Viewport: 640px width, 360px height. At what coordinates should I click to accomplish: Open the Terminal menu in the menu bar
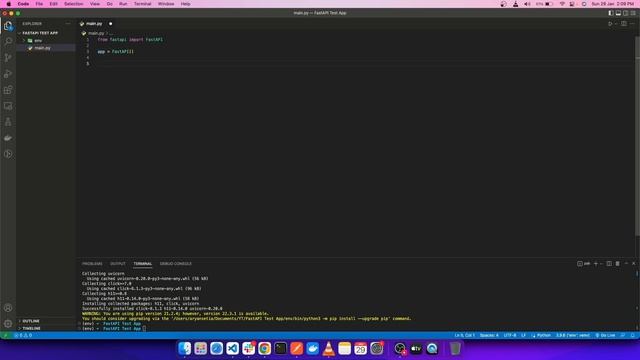[142, 4]
